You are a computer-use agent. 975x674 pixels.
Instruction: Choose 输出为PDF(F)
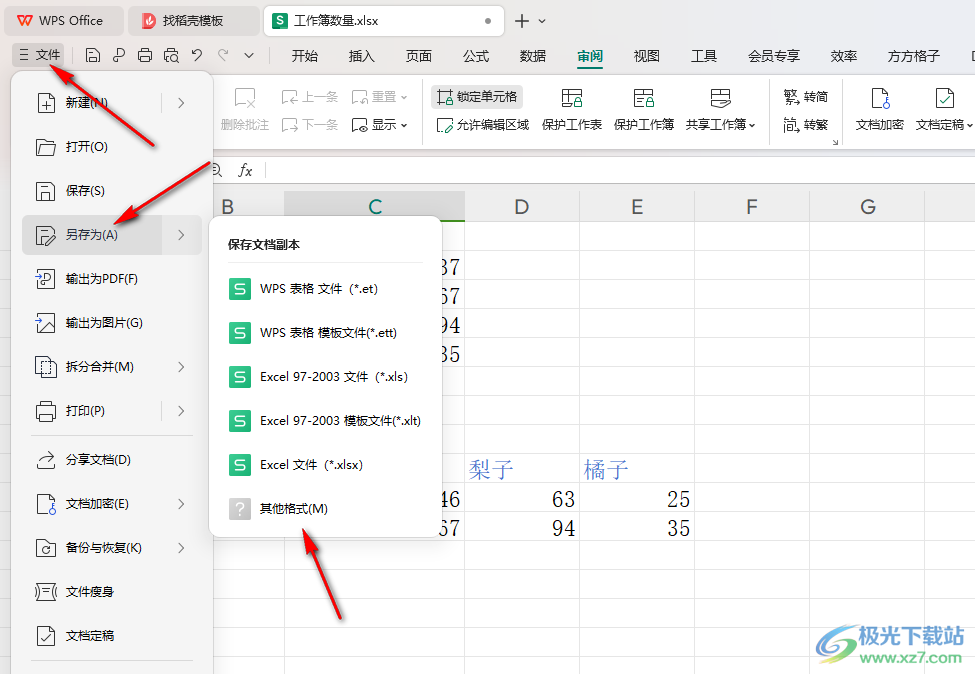click(x=112, y=279)
